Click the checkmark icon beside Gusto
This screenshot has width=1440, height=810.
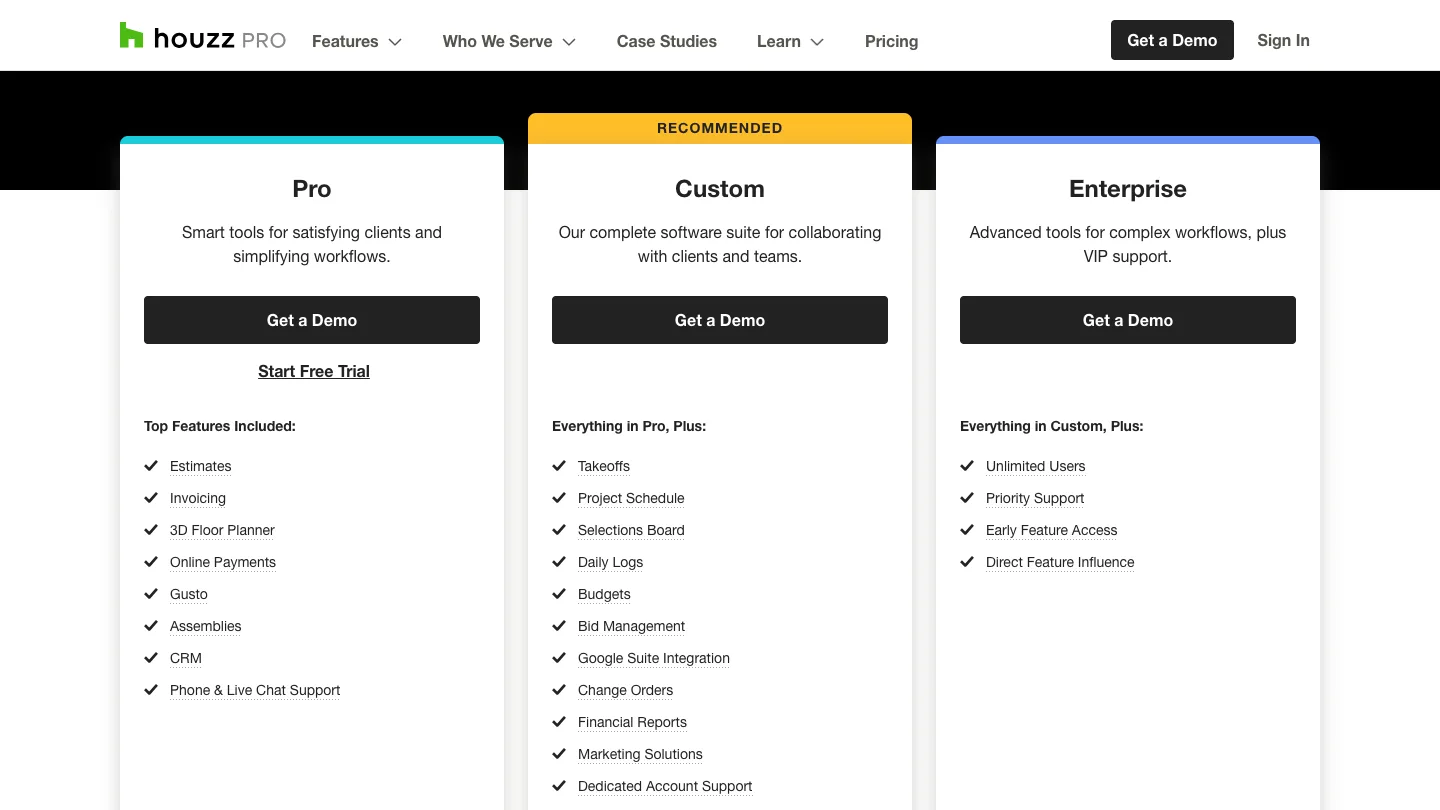coord(151,594)
